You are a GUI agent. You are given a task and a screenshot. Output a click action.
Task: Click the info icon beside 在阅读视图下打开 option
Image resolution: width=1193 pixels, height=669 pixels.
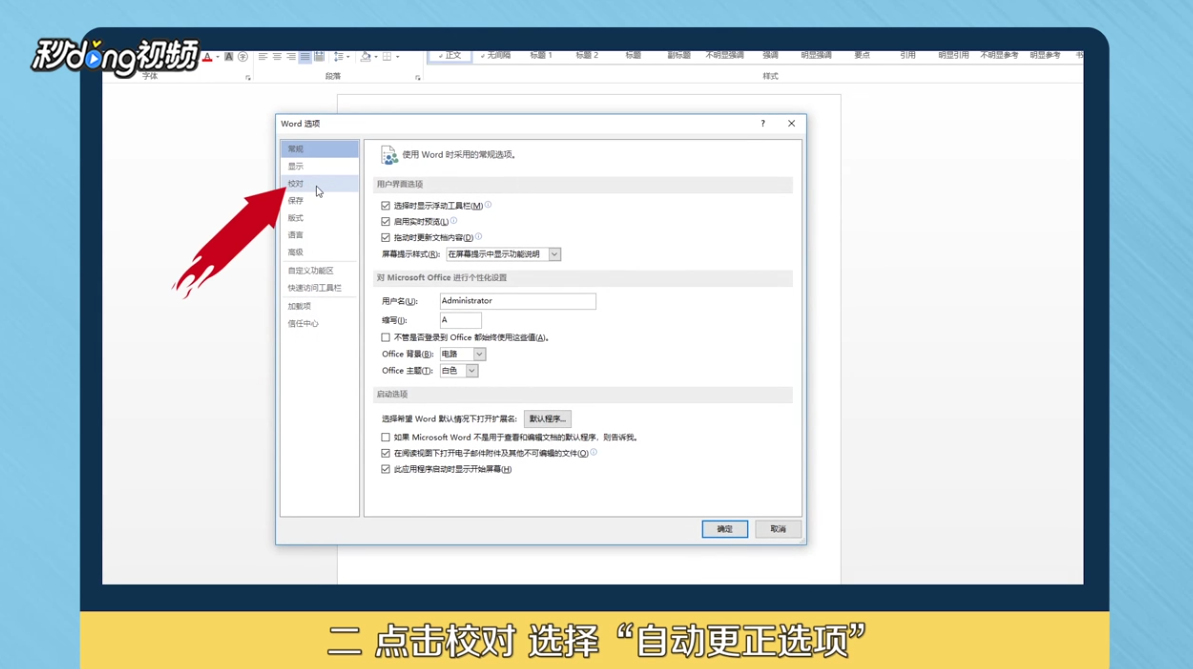[x=593, y=452]
